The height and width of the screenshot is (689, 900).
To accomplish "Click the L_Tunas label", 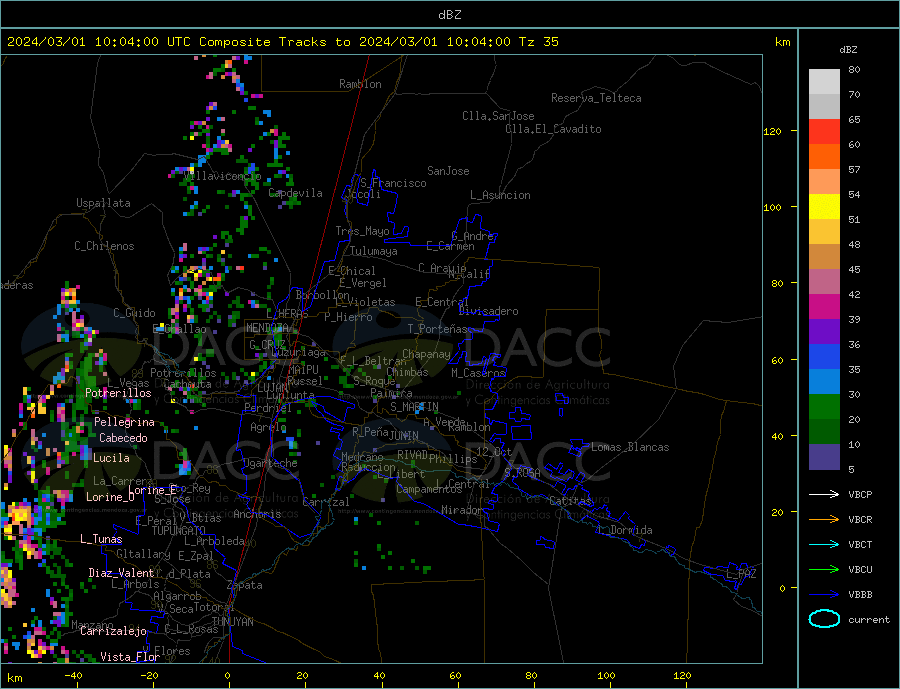I will point(101,539).
